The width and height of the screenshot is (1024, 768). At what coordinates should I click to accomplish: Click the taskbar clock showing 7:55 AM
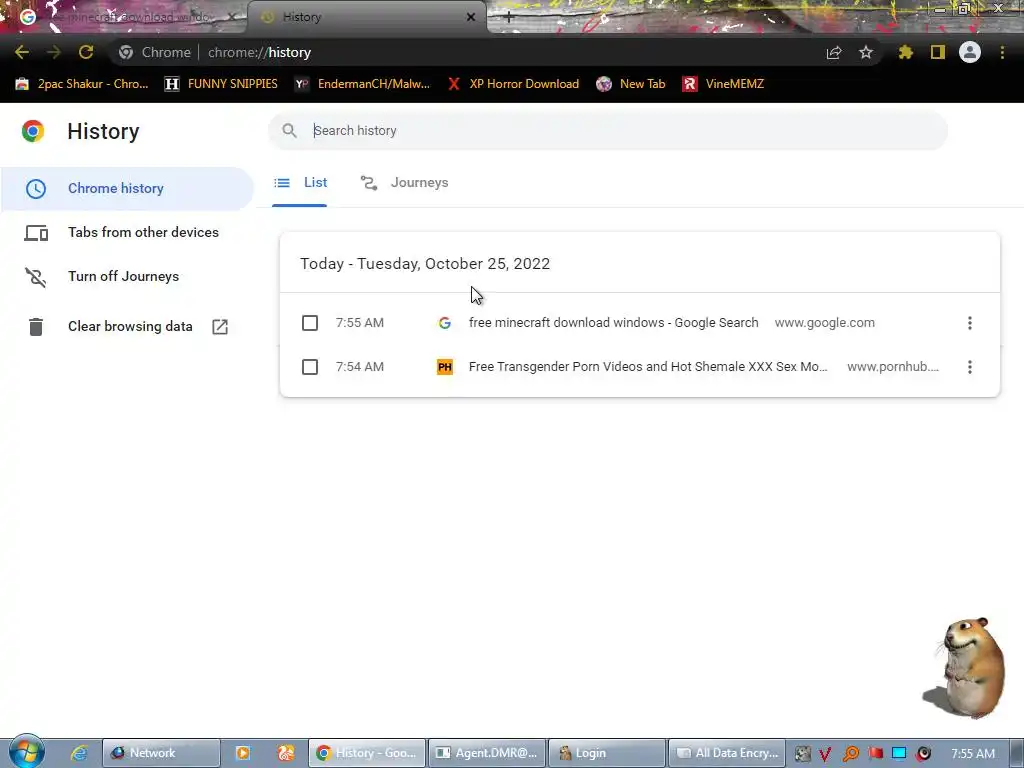(x=972, y=754)
